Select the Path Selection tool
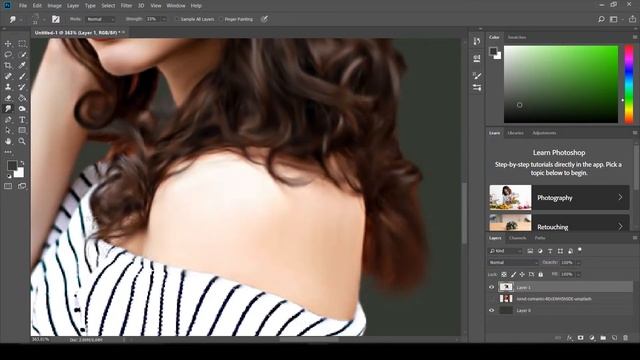The height and width of the screenshot is (360, 640). coord(8,131)
